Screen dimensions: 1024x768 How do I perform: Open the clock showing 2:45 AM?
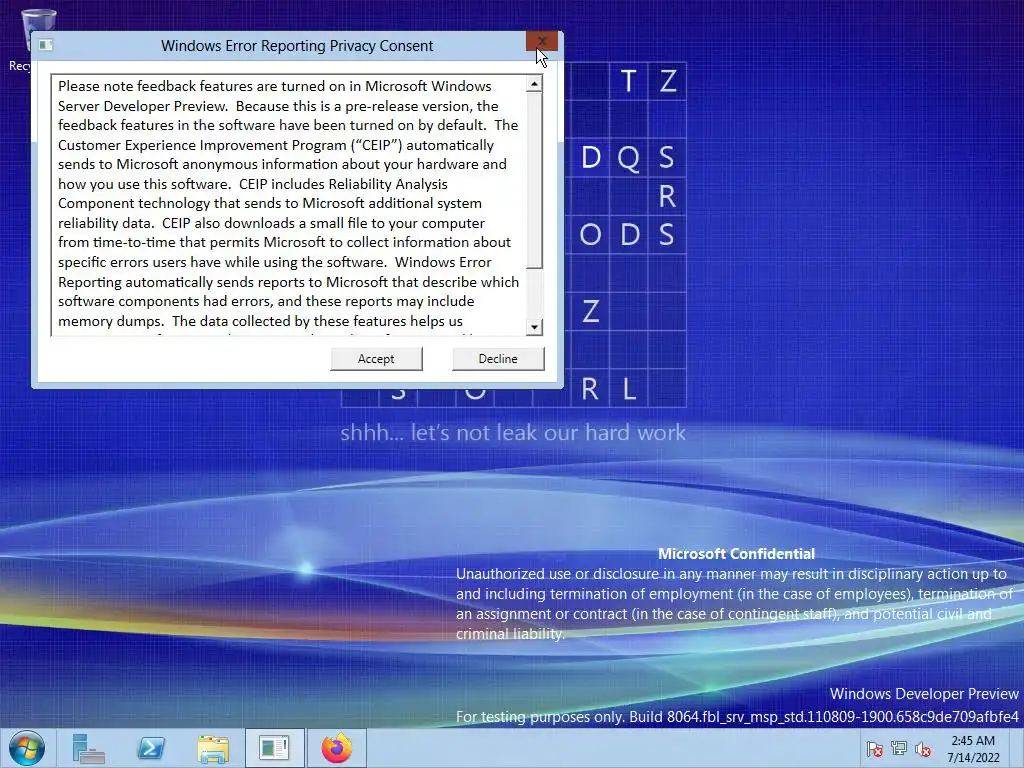click(973, 748)
